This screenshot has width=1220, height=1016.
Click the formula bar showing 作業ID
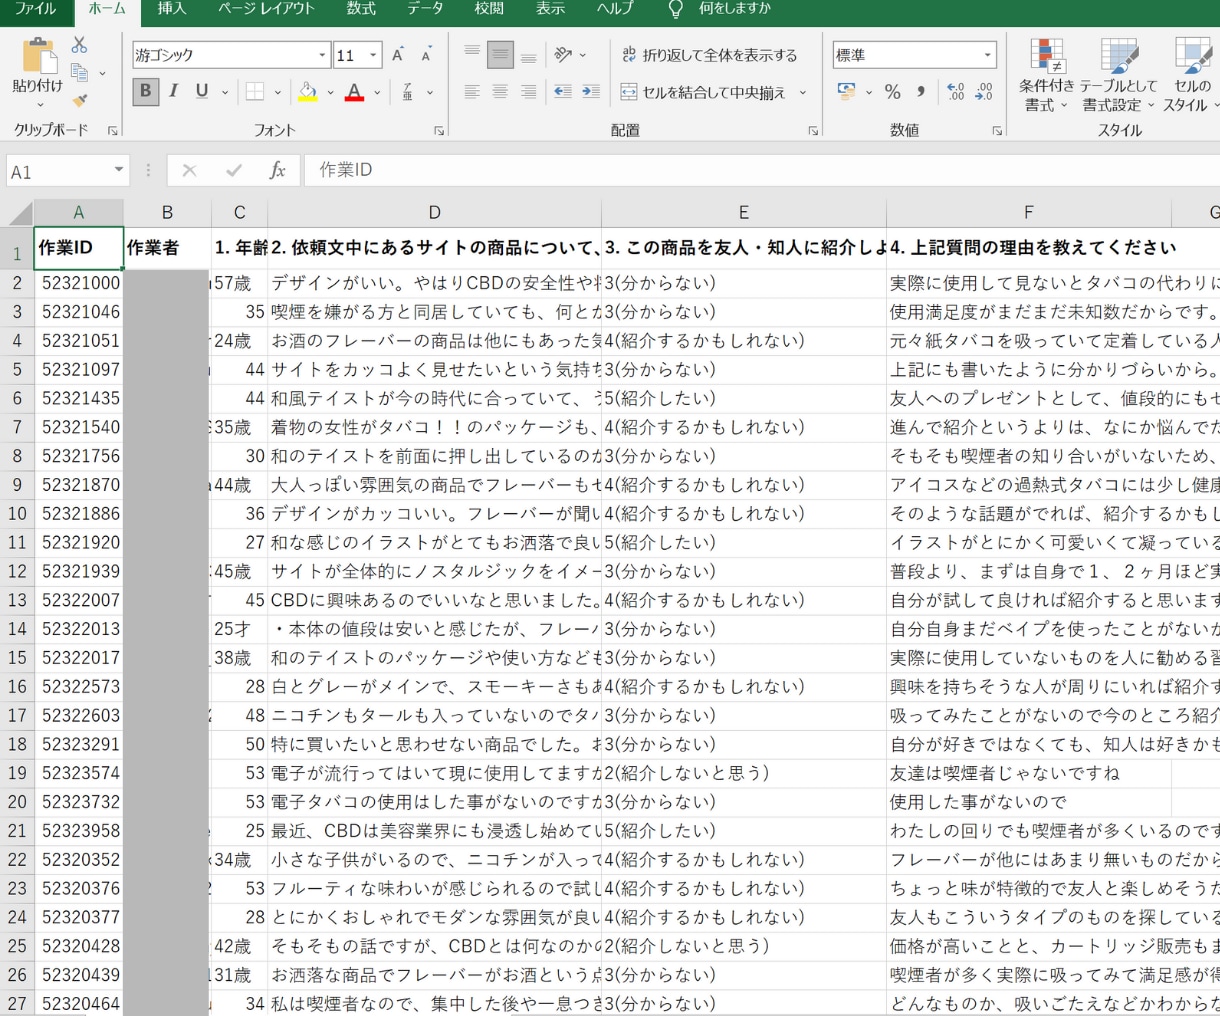[x=760, y=170]
